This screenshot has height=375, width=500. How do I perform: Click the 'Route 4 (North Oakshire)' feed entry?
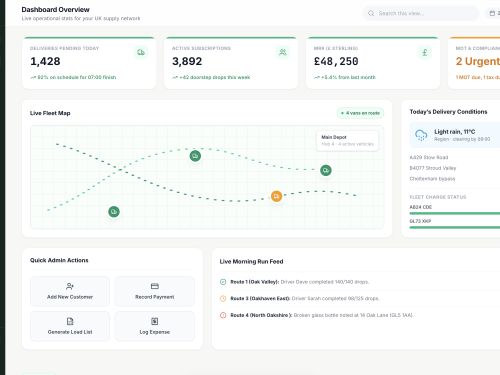pos(360,315)
